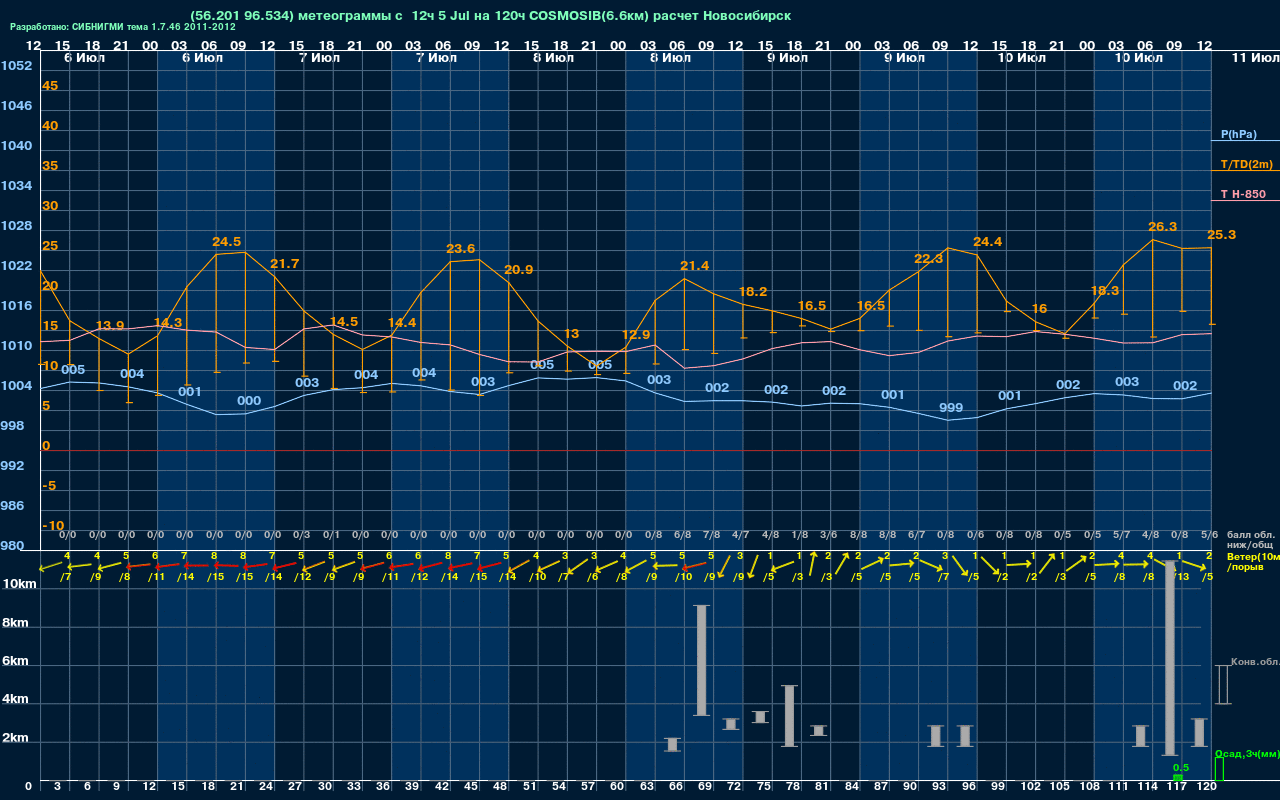Click the green precipitation bar at hour 117
The height and width of the screenshot is (800, 1280).
pos(1177,778)
